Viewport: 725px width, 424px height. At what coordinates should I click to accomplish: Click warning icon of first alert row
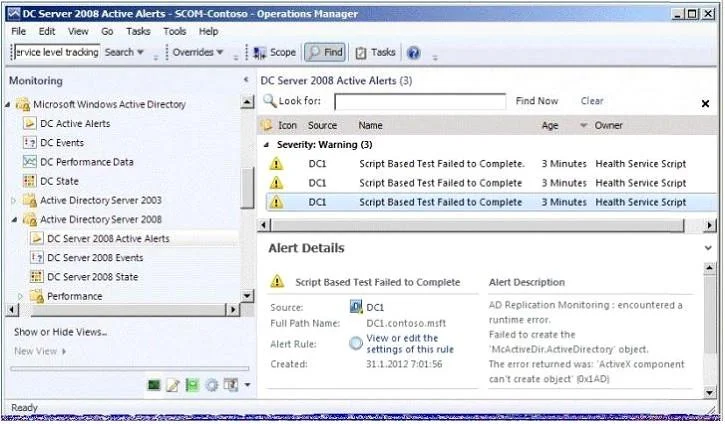pyautogui.click(x=276, y=164)
